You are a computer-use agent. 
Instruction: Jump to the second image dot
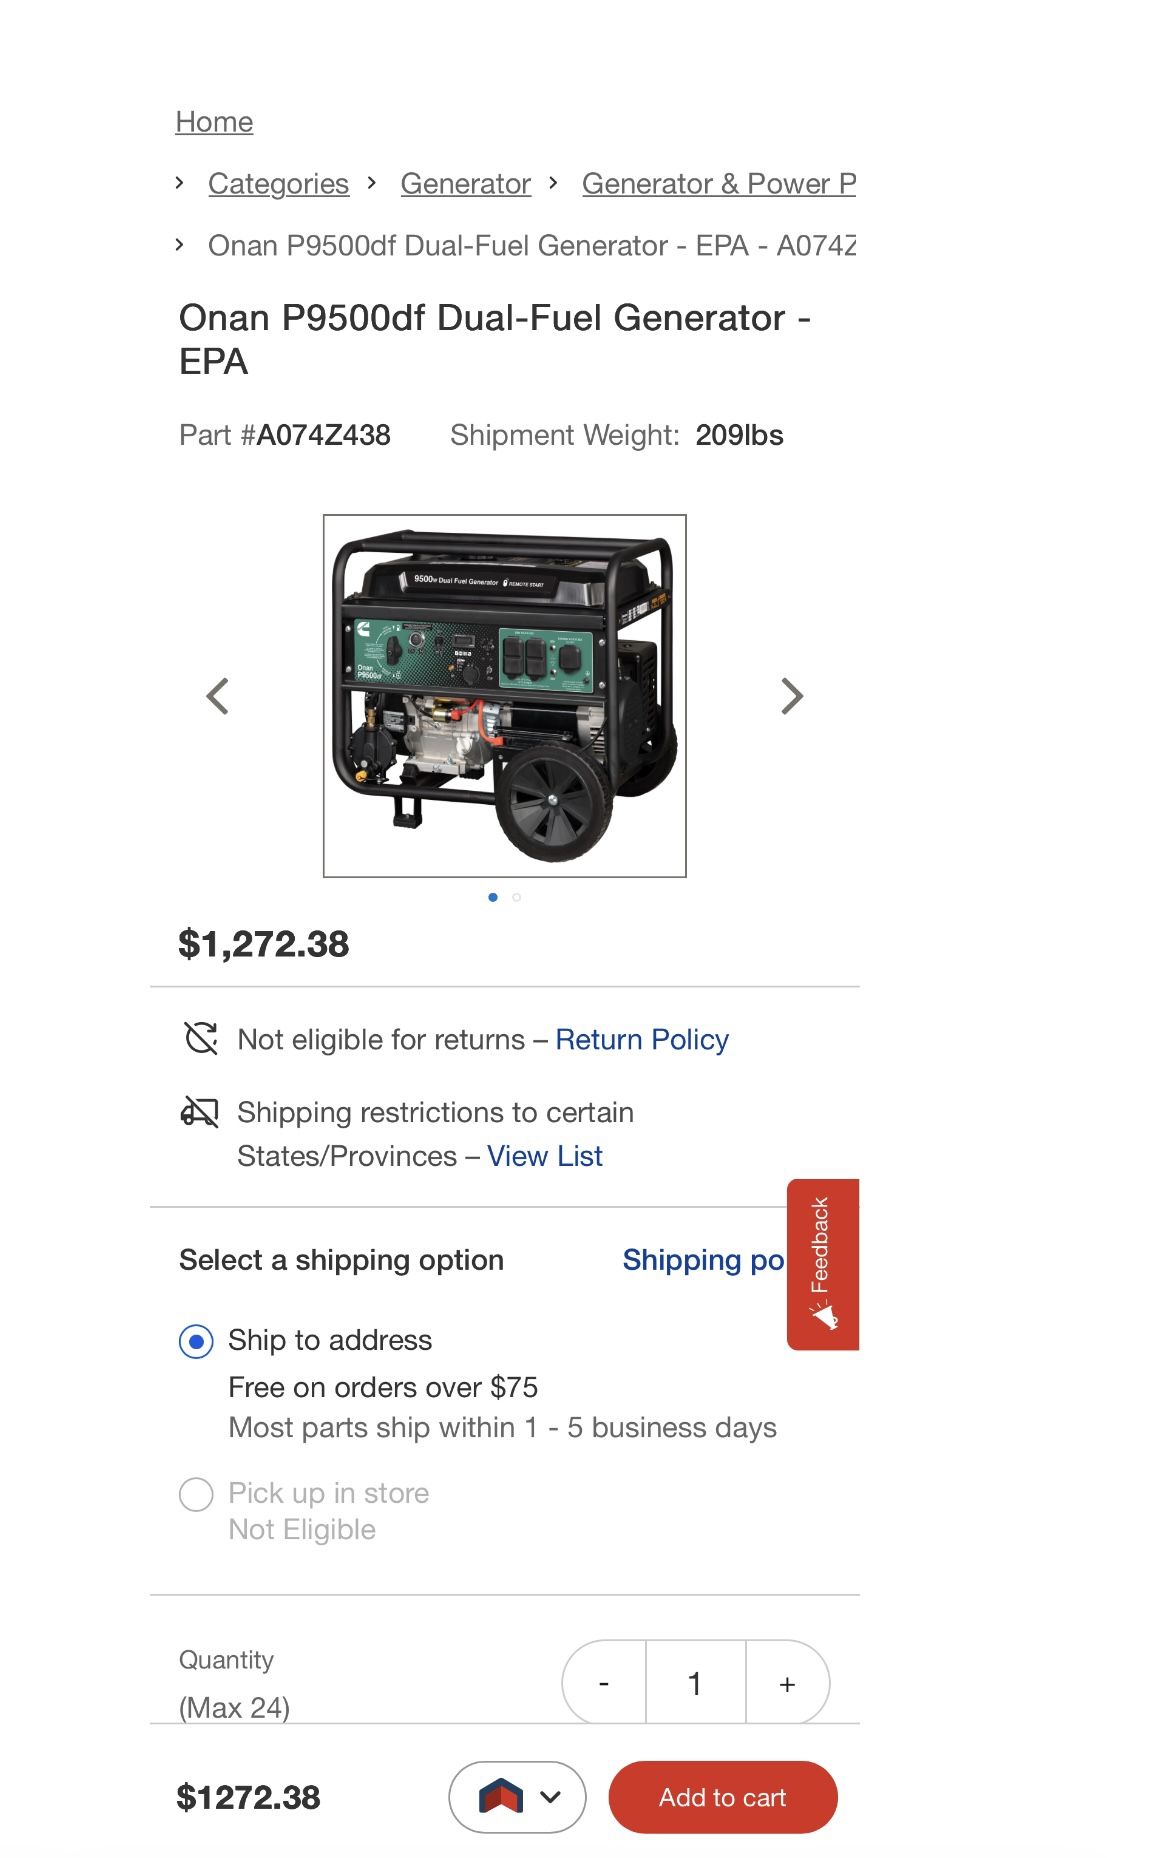[x=517, y=897]
